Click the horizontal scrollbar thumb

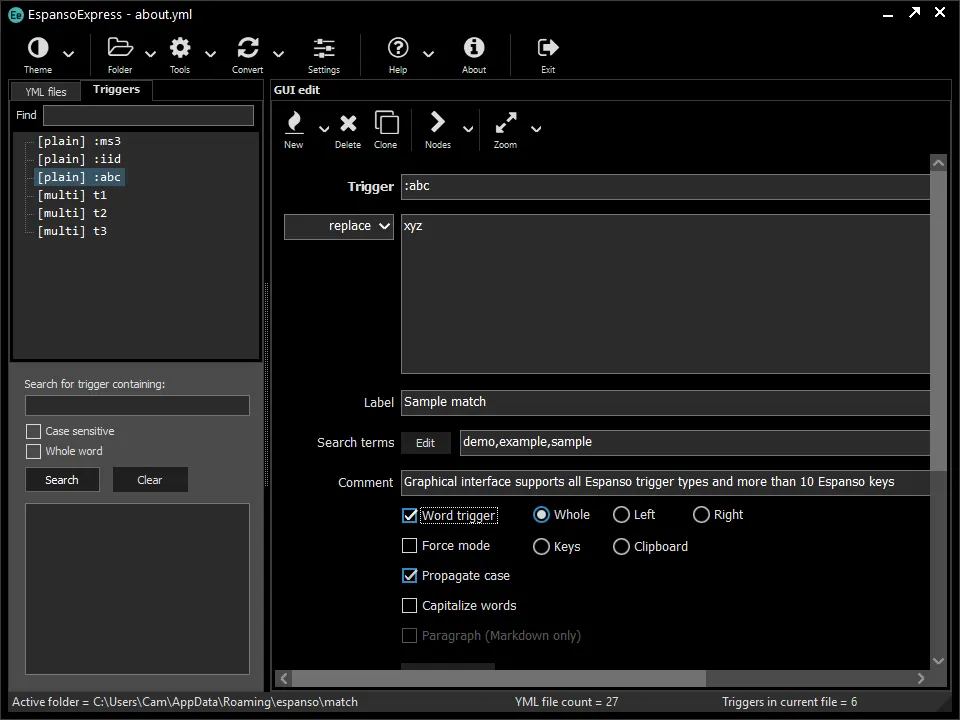pos(499,678)
